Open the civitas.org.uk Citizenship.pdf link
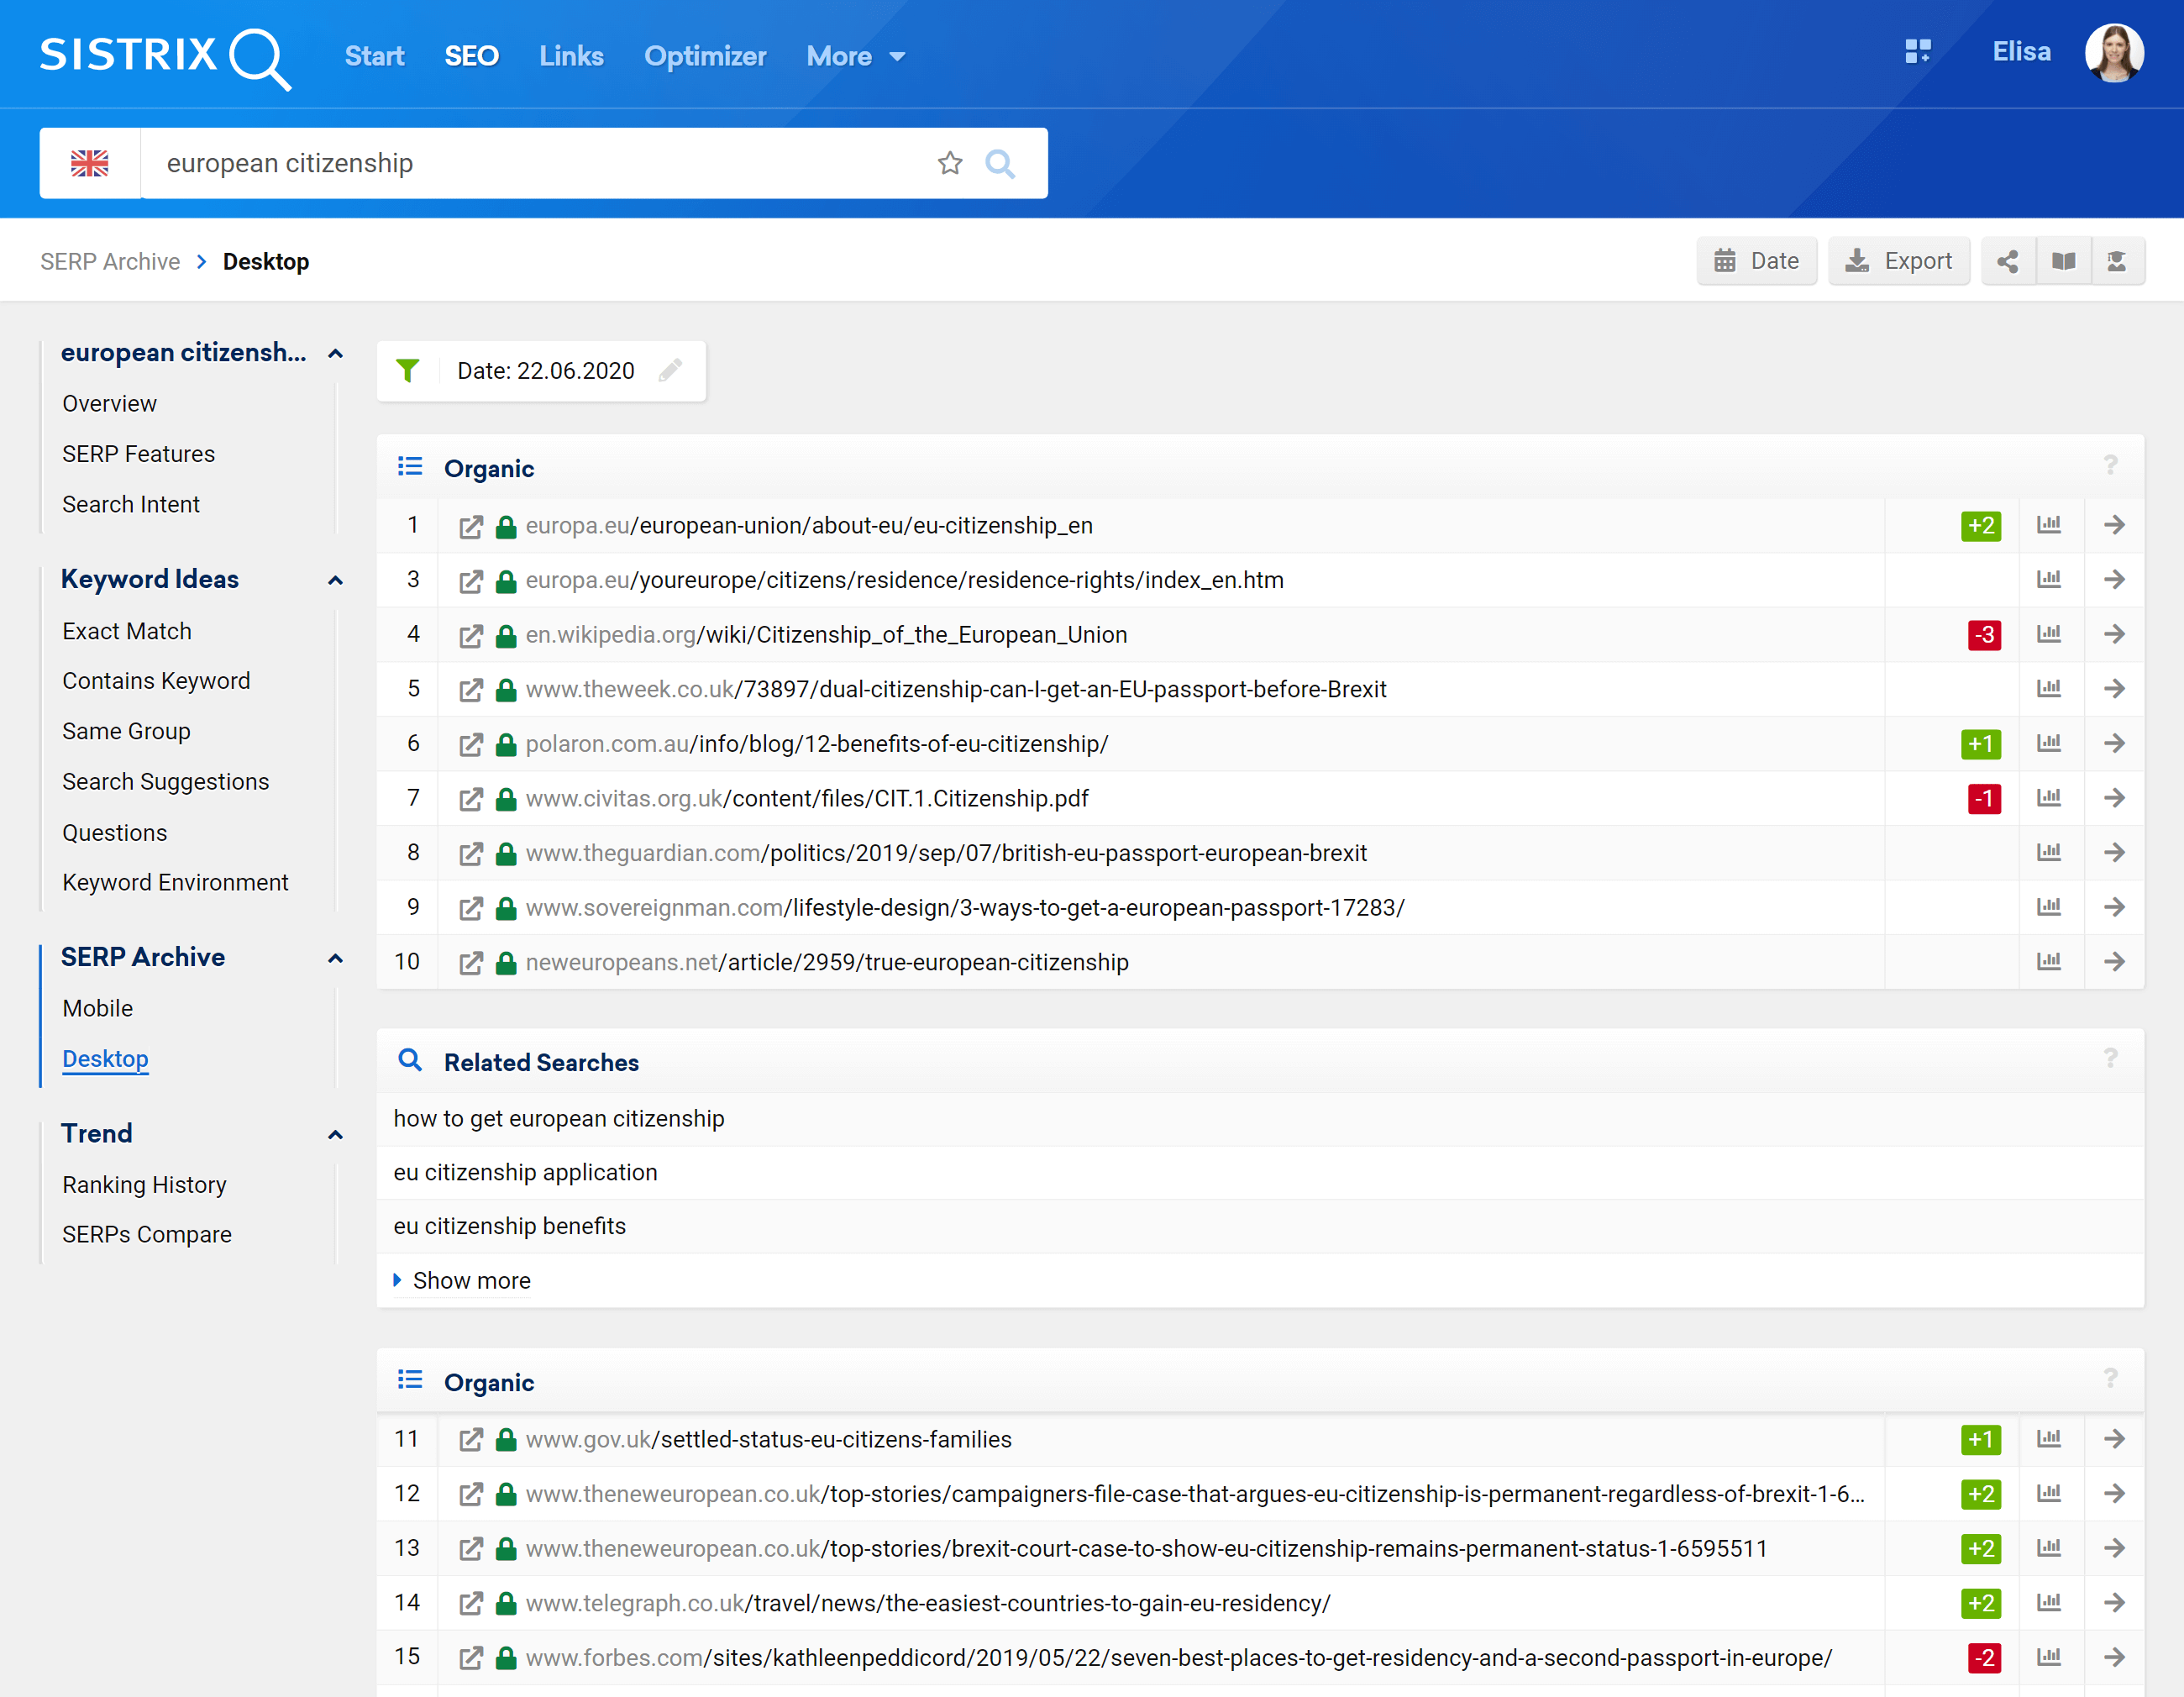The image size is (2184, 1697). tap(807, 799)
